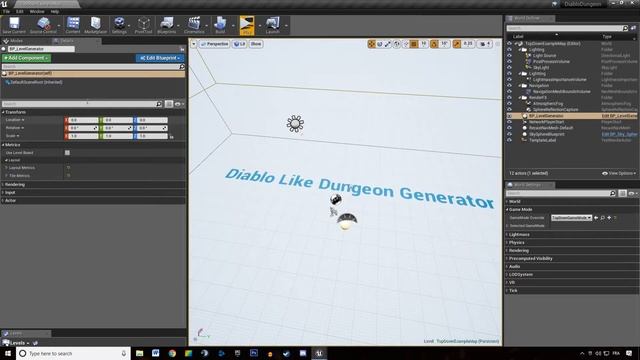Click the Edit BP_LevelGenerator link in outliner
Viewport: 640px width, 360px height.
point(619,116)
